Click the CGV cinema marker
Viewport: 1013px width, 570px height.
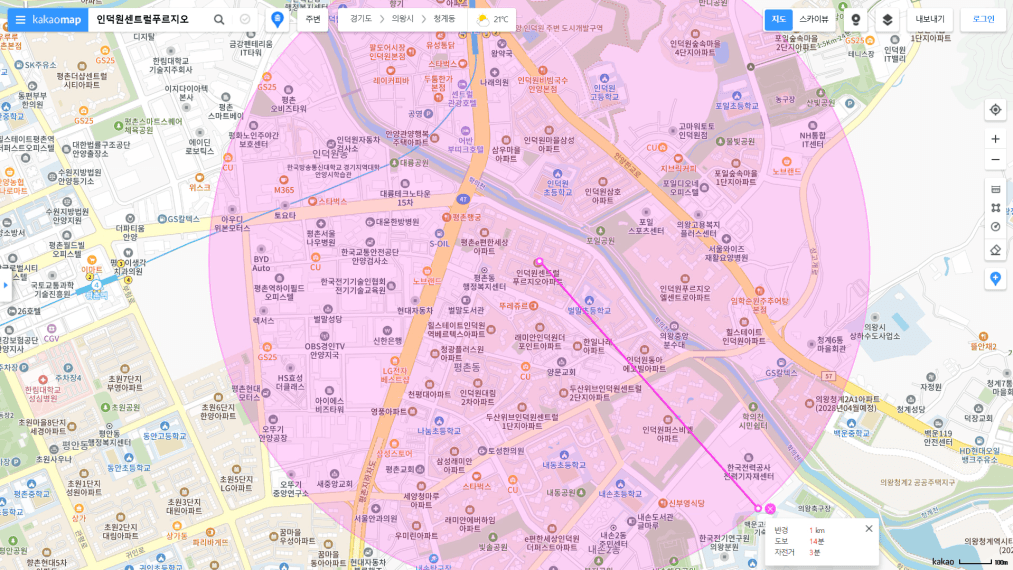click(x=52, y=328)
